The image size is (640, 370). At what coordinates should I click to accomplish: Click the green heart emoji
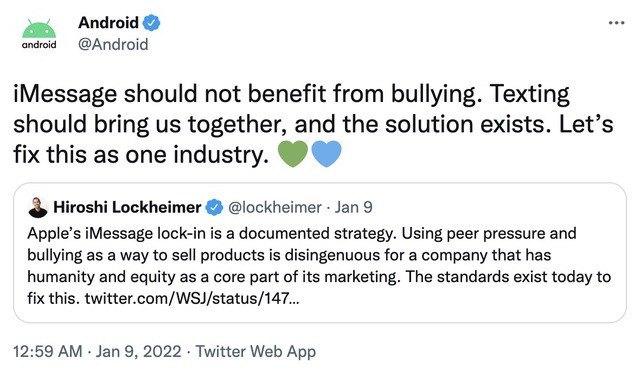coord(293,154)
